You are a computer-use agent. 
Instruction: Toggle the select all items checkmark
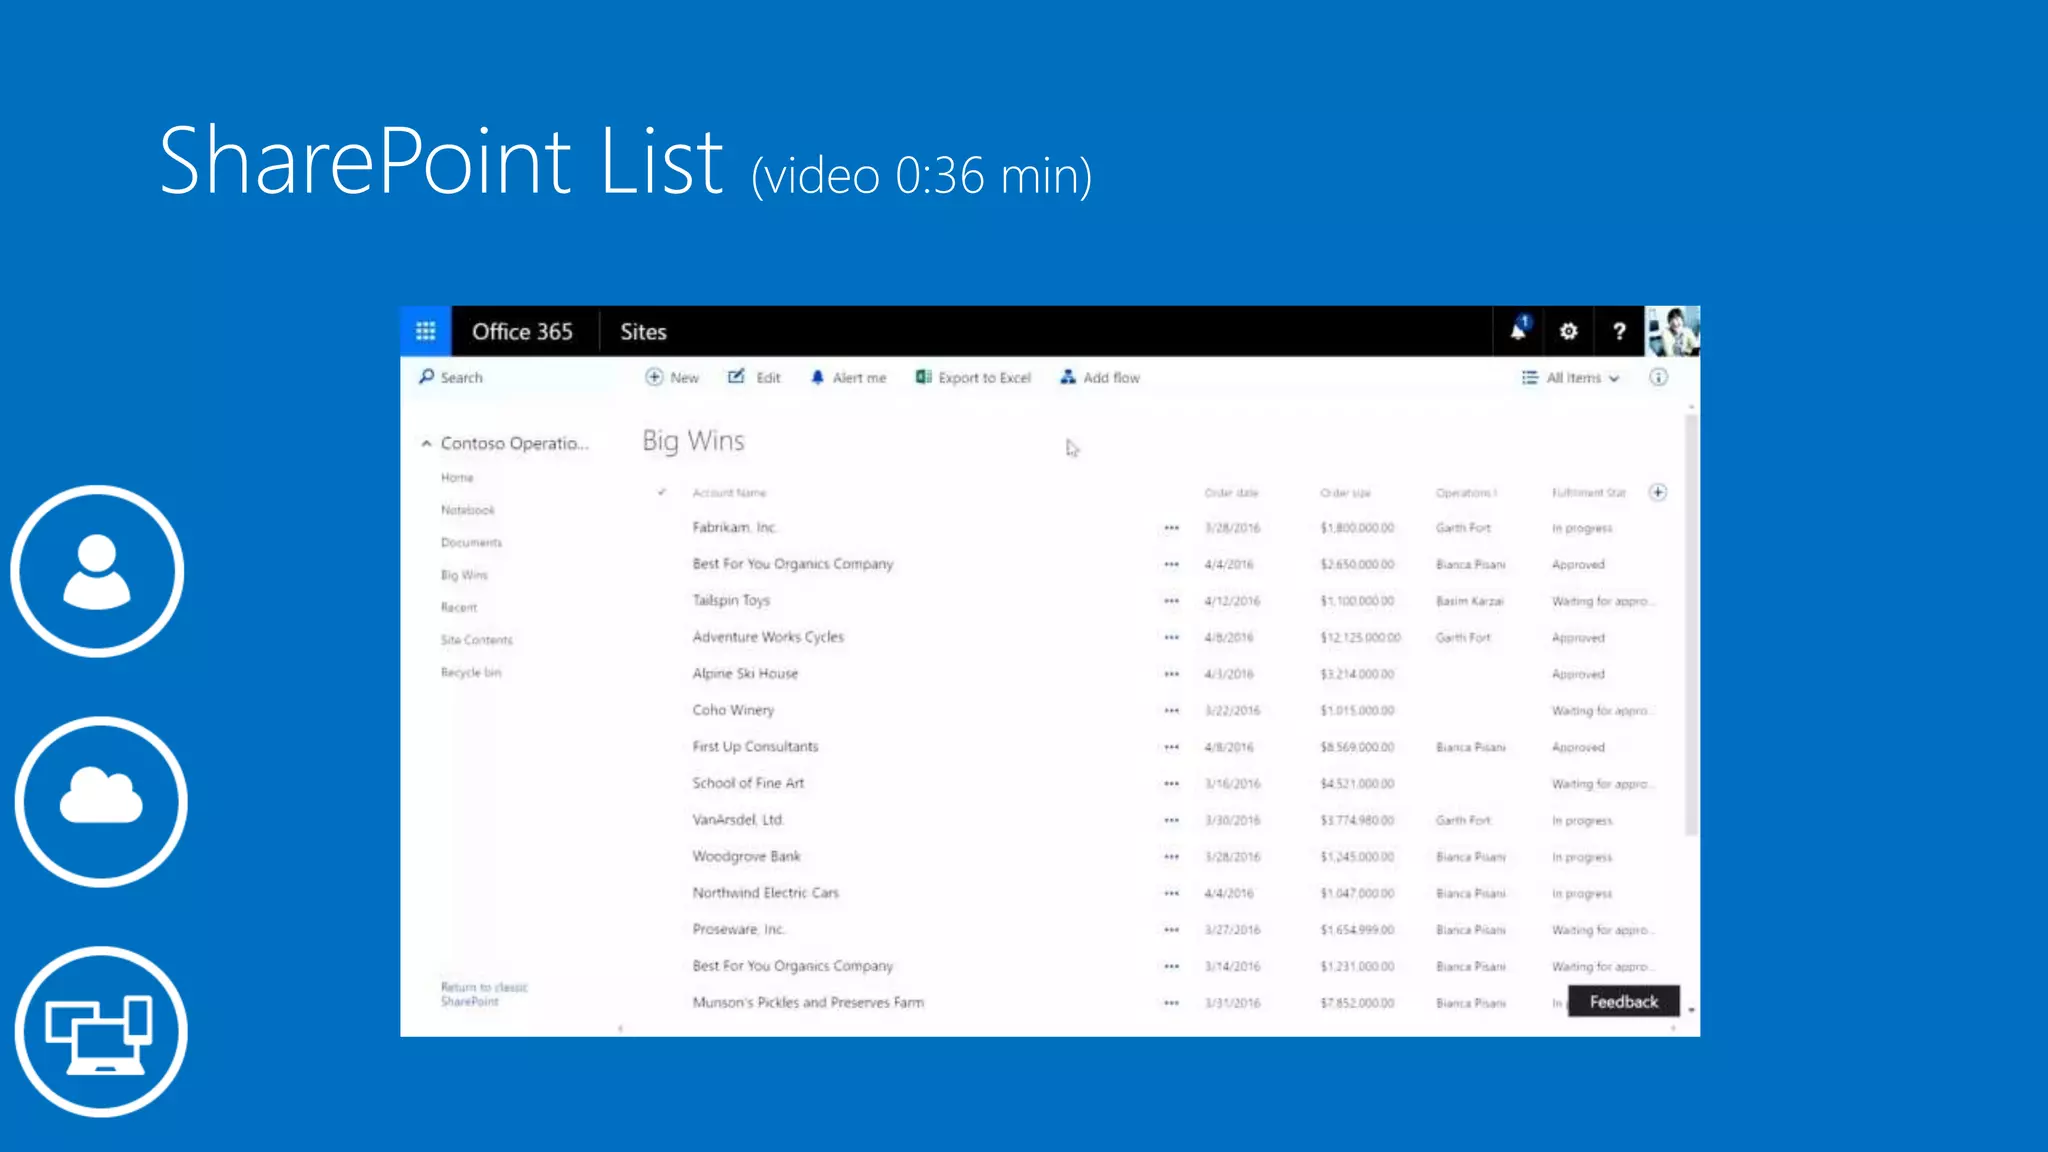(x=661, y=492)
